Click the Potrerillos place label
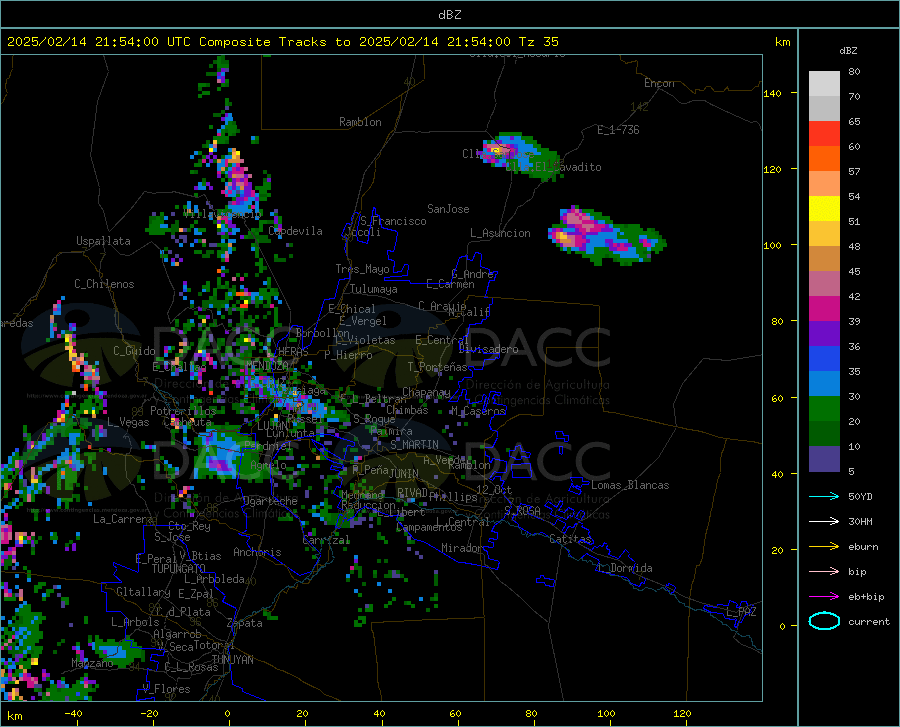Screen dimensions: 900x727 (183, 411)
